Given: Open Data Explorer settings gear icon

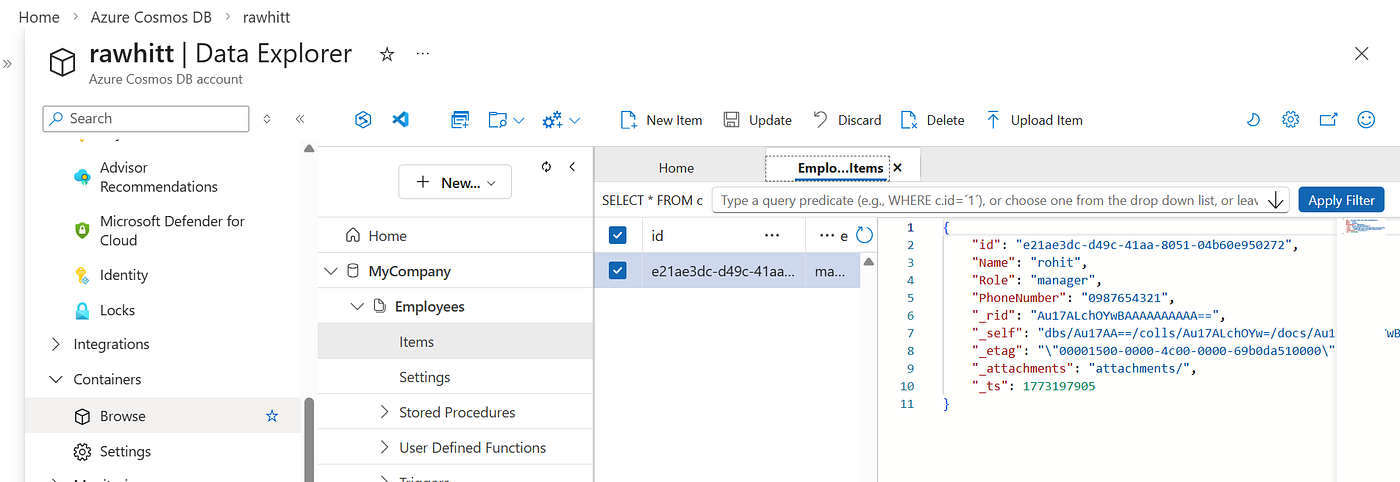Looking at the screenshot, I should (x=1291, y=120).
